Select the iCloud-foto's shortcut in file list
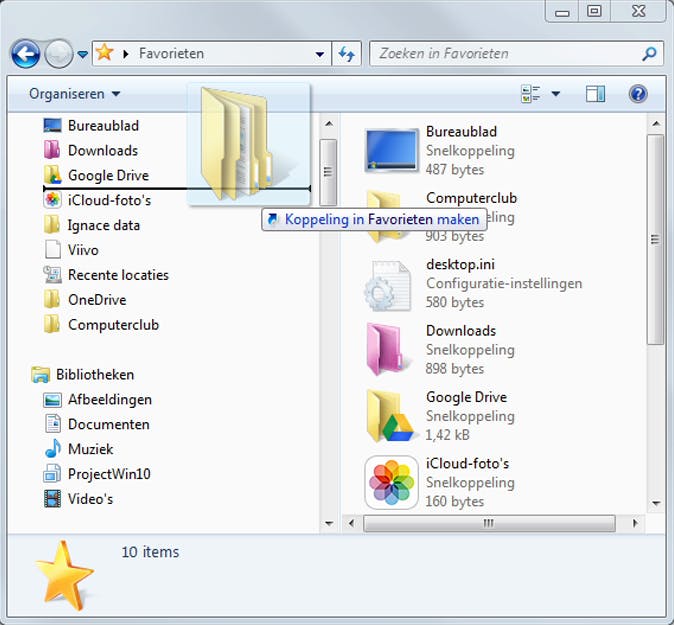The height and width of the screenshot is (625, 674). [x=439, y=482]
